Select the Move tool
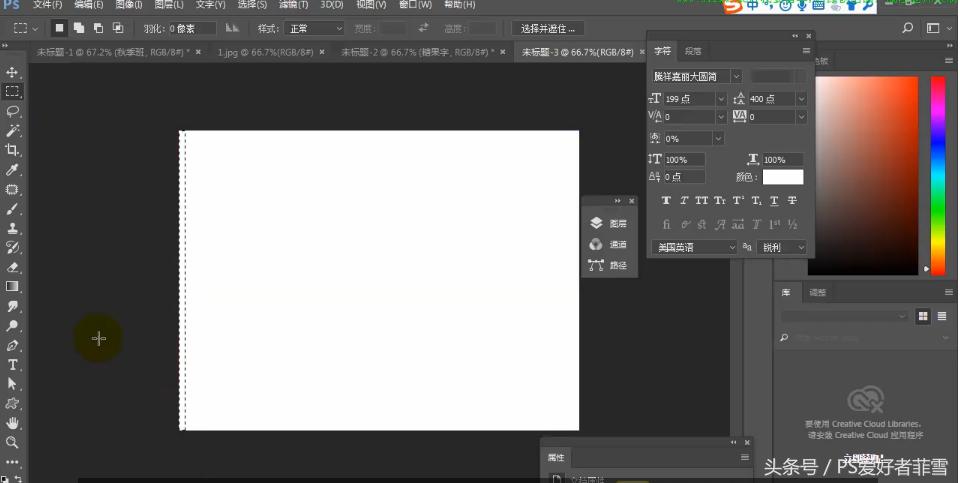Image resolution: width=960 pixels, height=483 pixels. (x=12, y=72)
